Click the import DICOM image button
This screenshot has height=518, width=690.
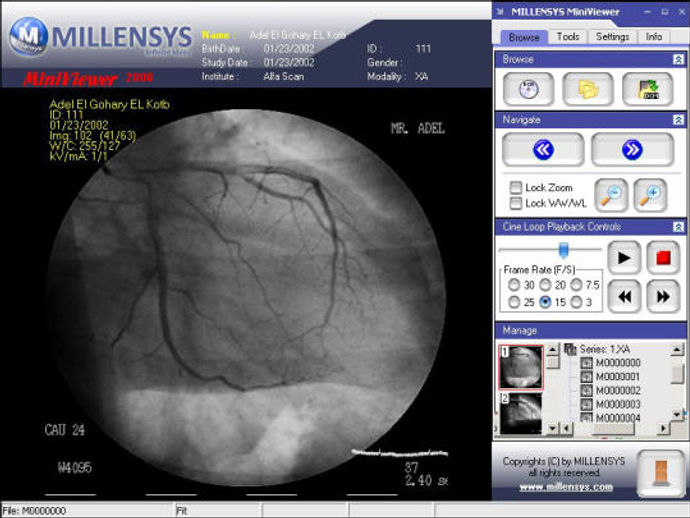648,89
